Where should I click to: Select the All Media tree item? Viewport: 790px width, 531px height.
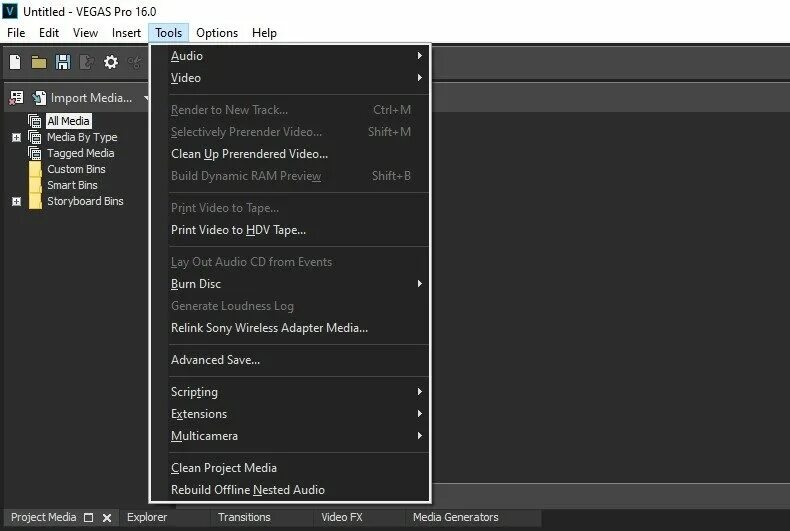click(69, 121)
